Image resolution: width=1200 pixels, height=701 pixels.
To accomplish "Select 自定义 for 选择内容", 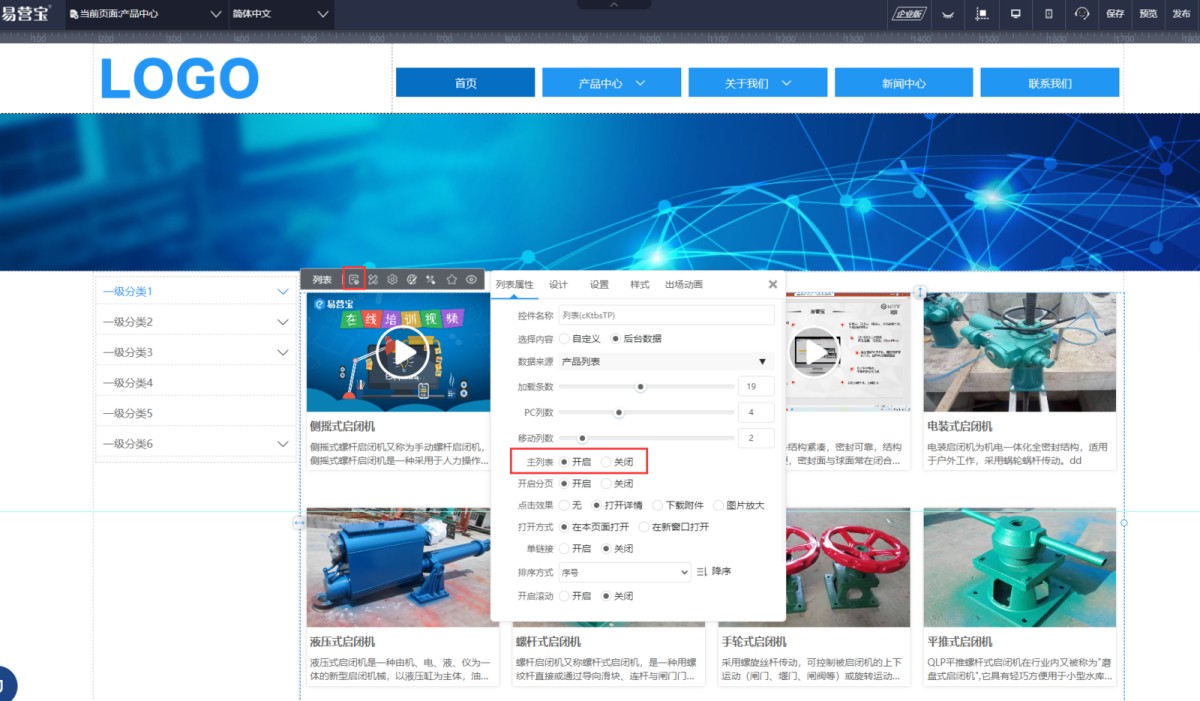I will pyautogui.click(x=565, y=339).
